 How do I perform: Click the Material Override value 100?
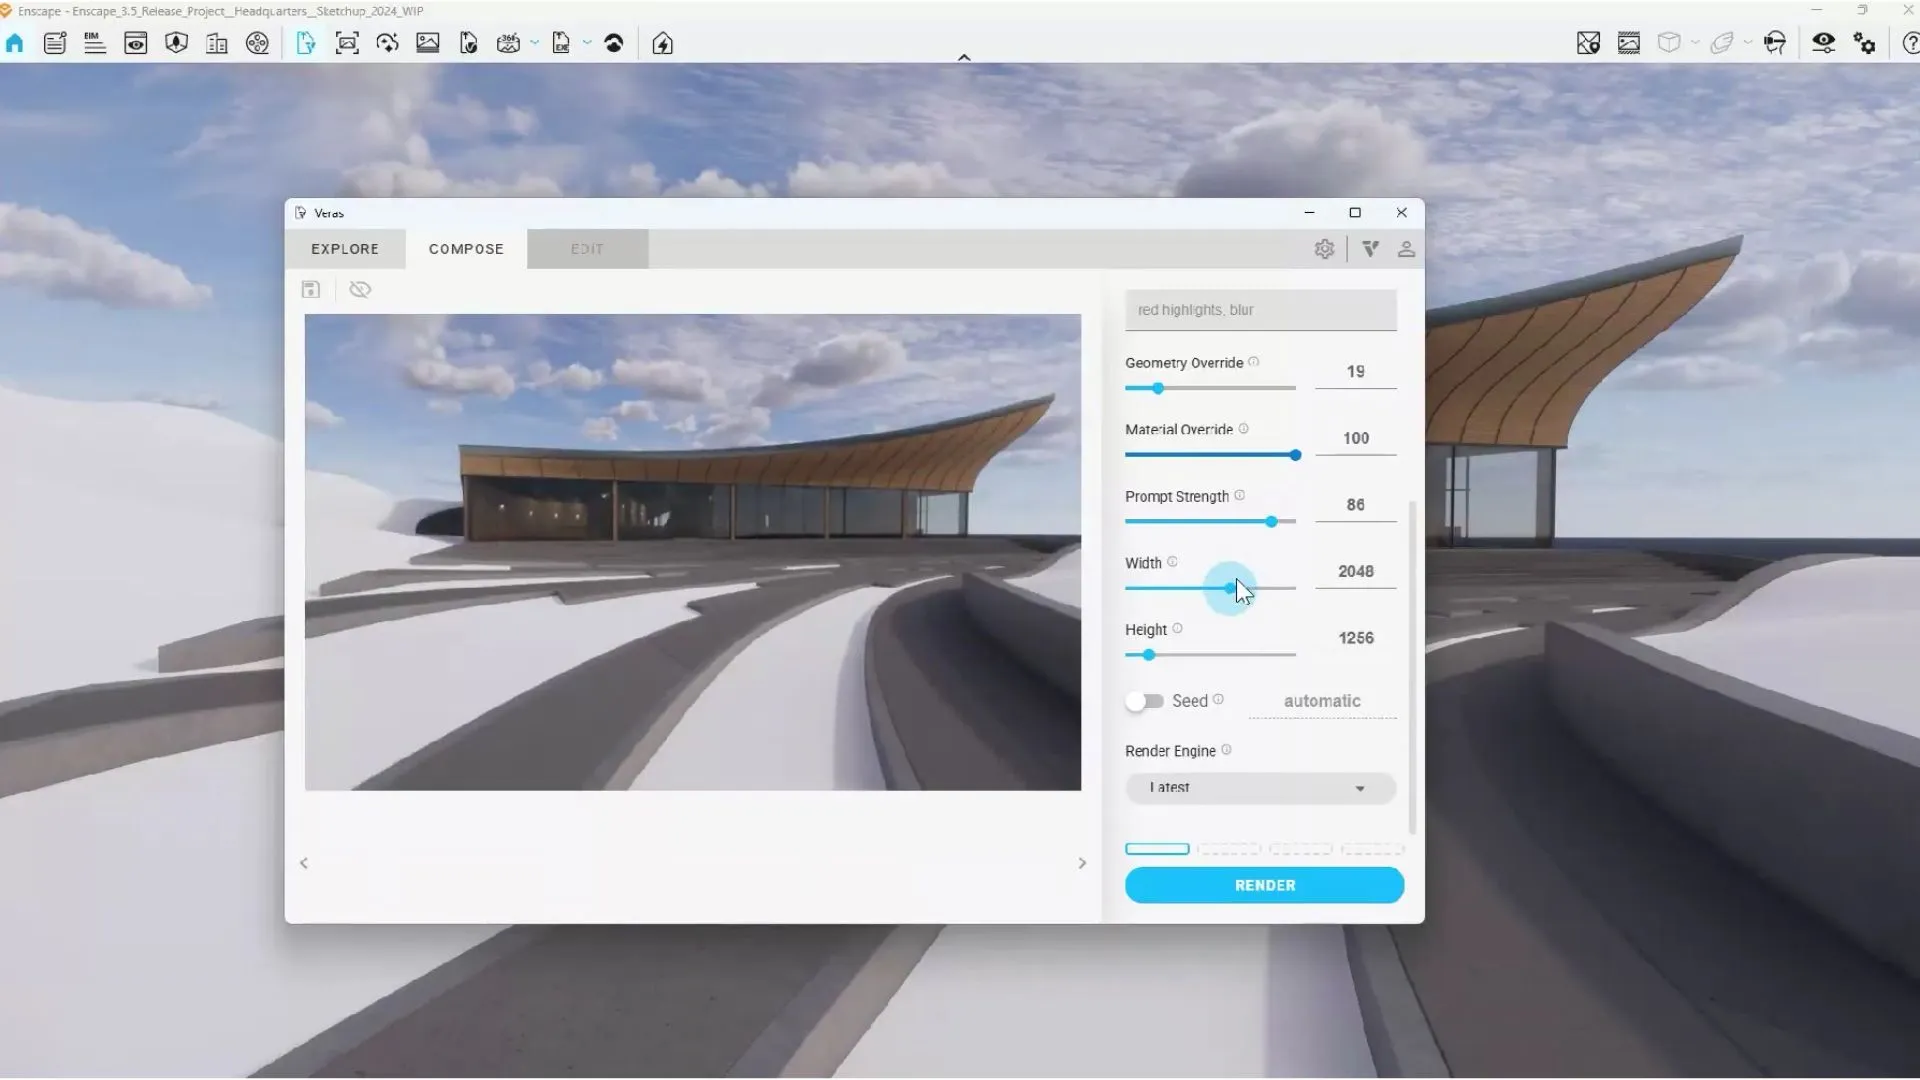[1356, 438]
